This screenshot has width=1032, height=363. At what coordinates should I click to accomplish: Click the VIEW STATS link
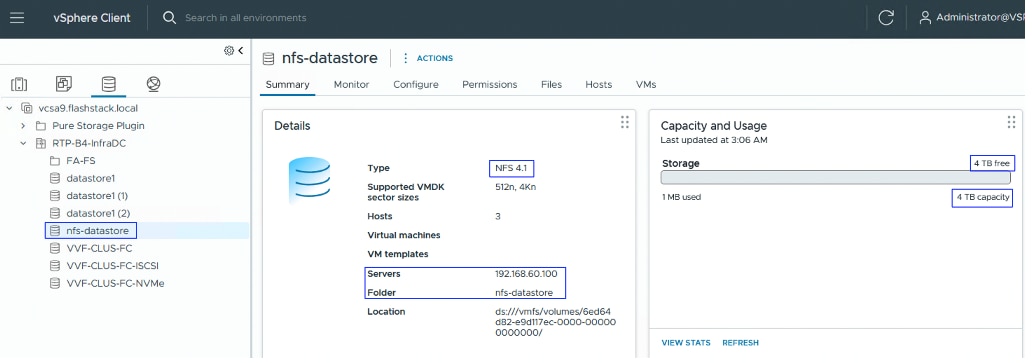pos(686,343)
